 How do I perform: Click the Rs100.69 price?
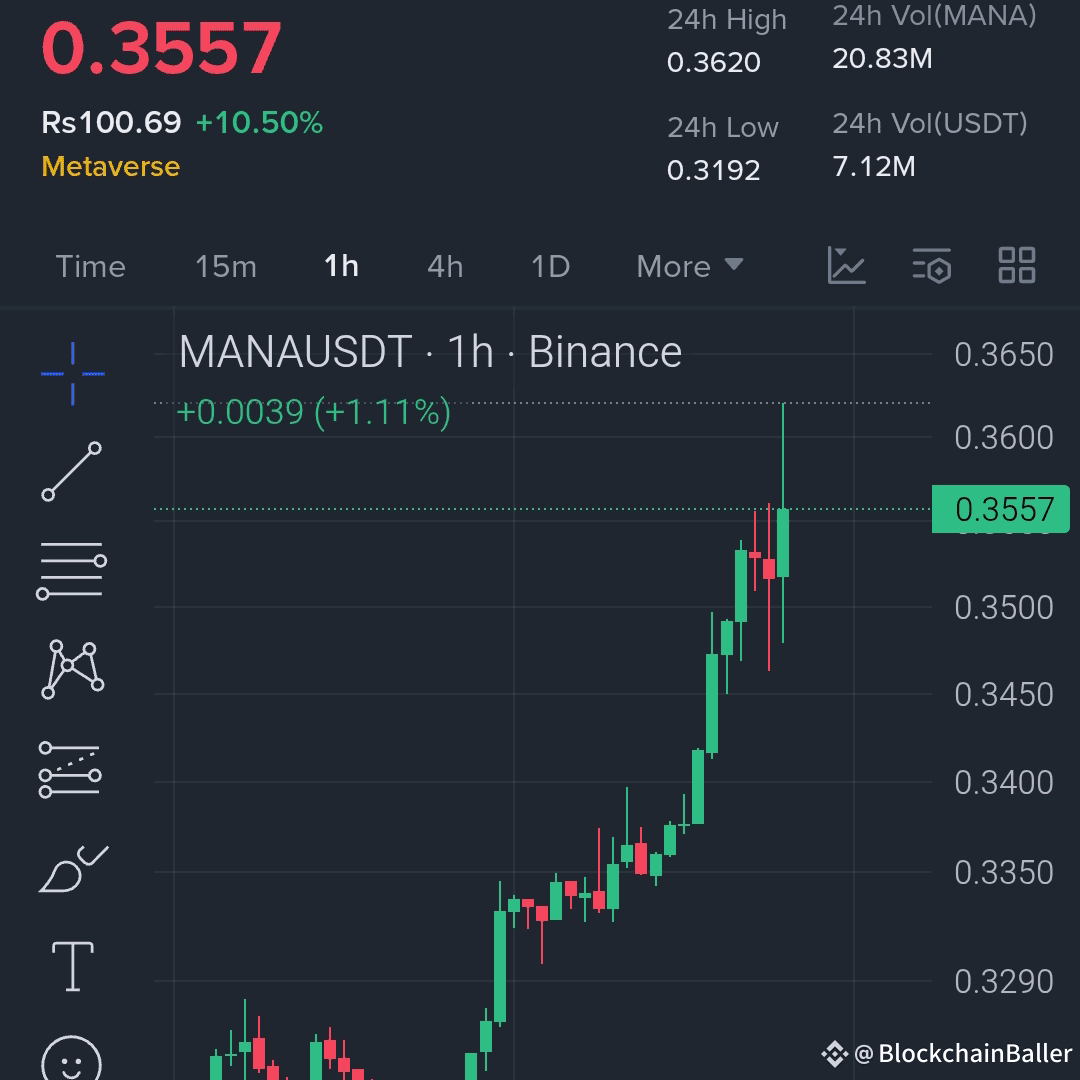coord(111,123)
